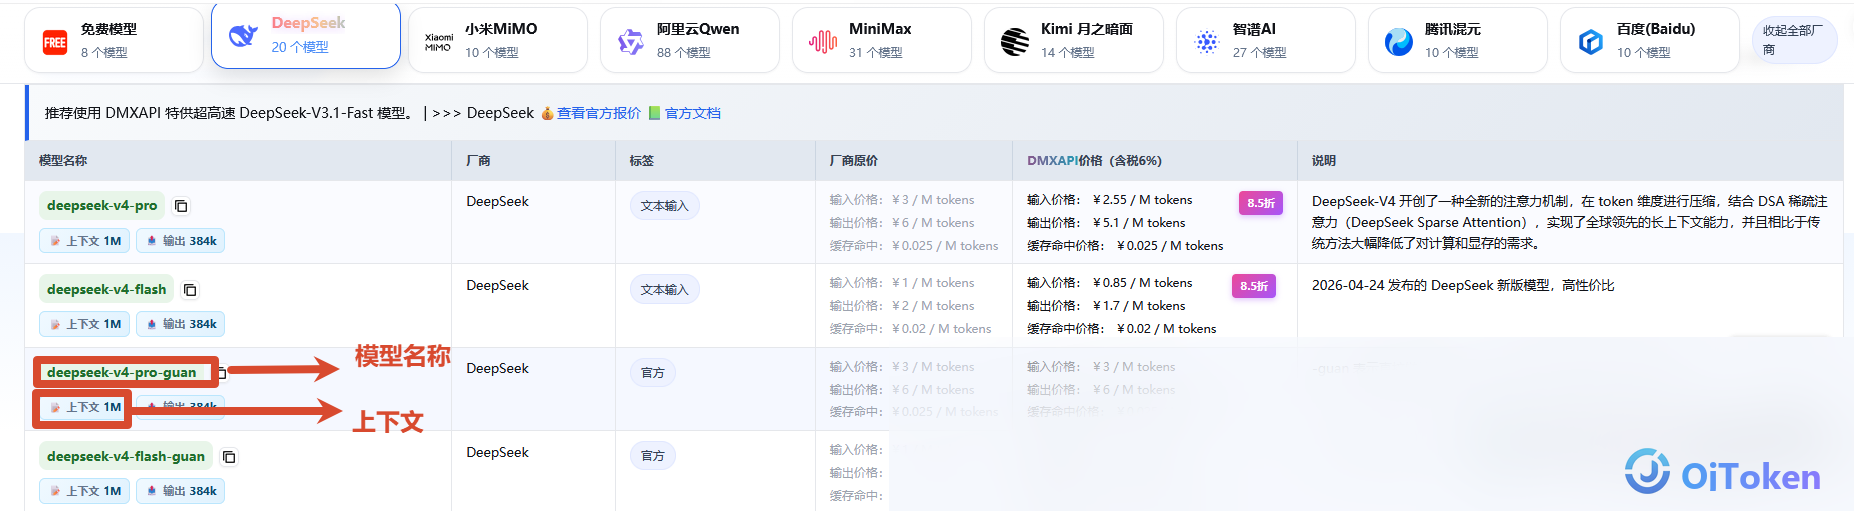The image size is (1854, 511).
Task: Click 上下文 1M badge under deepseek-v4-flash
Action: [84, 324]
